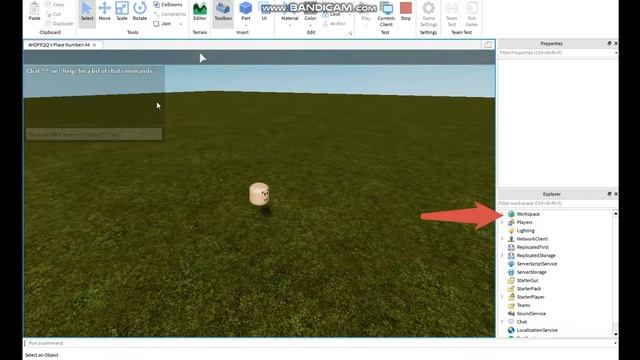Open Game Settings
The height and width of the screenshot is (360, 640).
[429, 13]
